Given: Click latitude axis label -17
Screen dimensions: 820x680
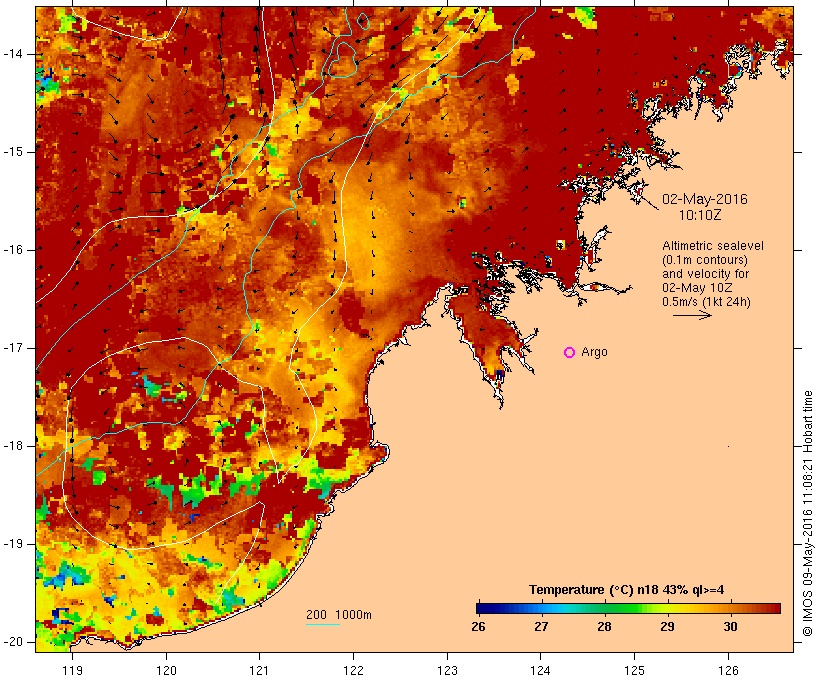Looking at the screenshot, I should click(x=13, y=348).
